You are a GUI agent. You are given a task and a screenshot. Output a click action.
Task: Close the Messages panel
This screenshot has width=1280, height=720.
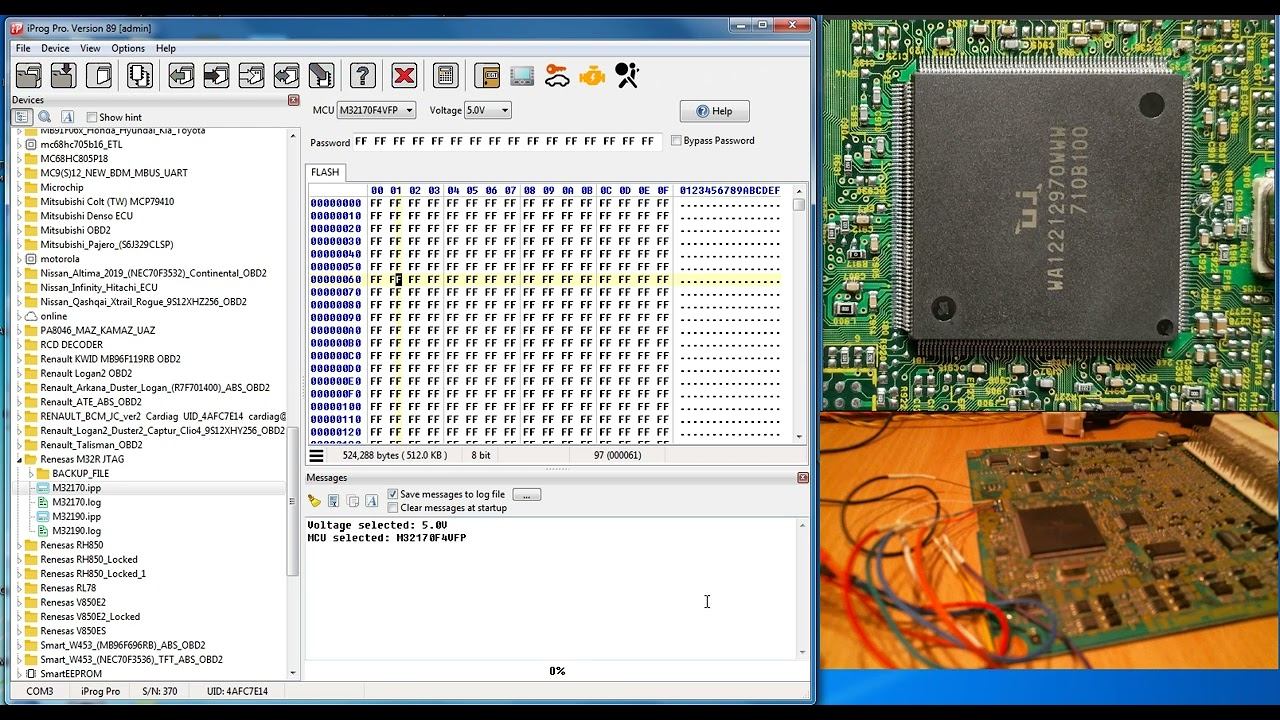pos(802,478)
